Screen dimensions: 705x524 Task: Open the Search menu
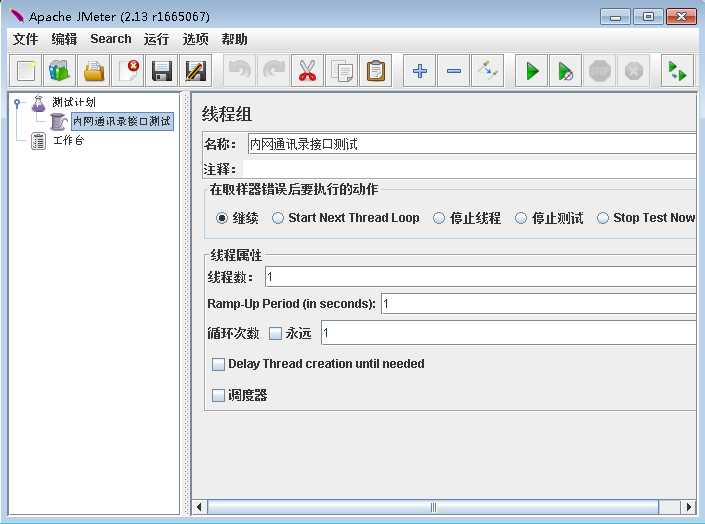point(111,39)
